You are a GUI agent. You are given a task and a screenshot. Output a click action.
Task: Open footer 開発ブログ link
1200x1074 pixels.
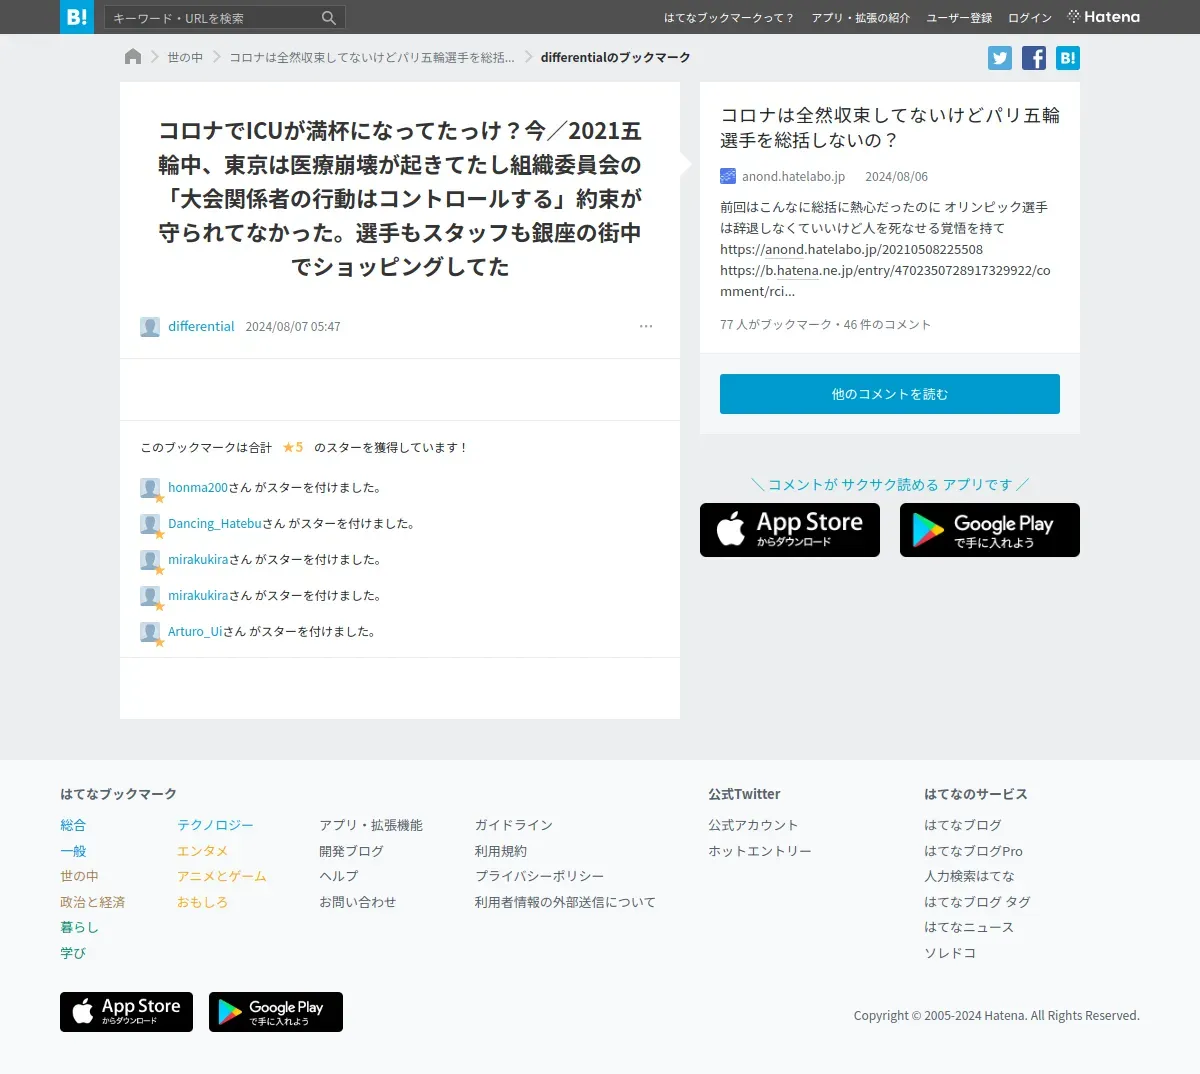click(x=351, y=851)
